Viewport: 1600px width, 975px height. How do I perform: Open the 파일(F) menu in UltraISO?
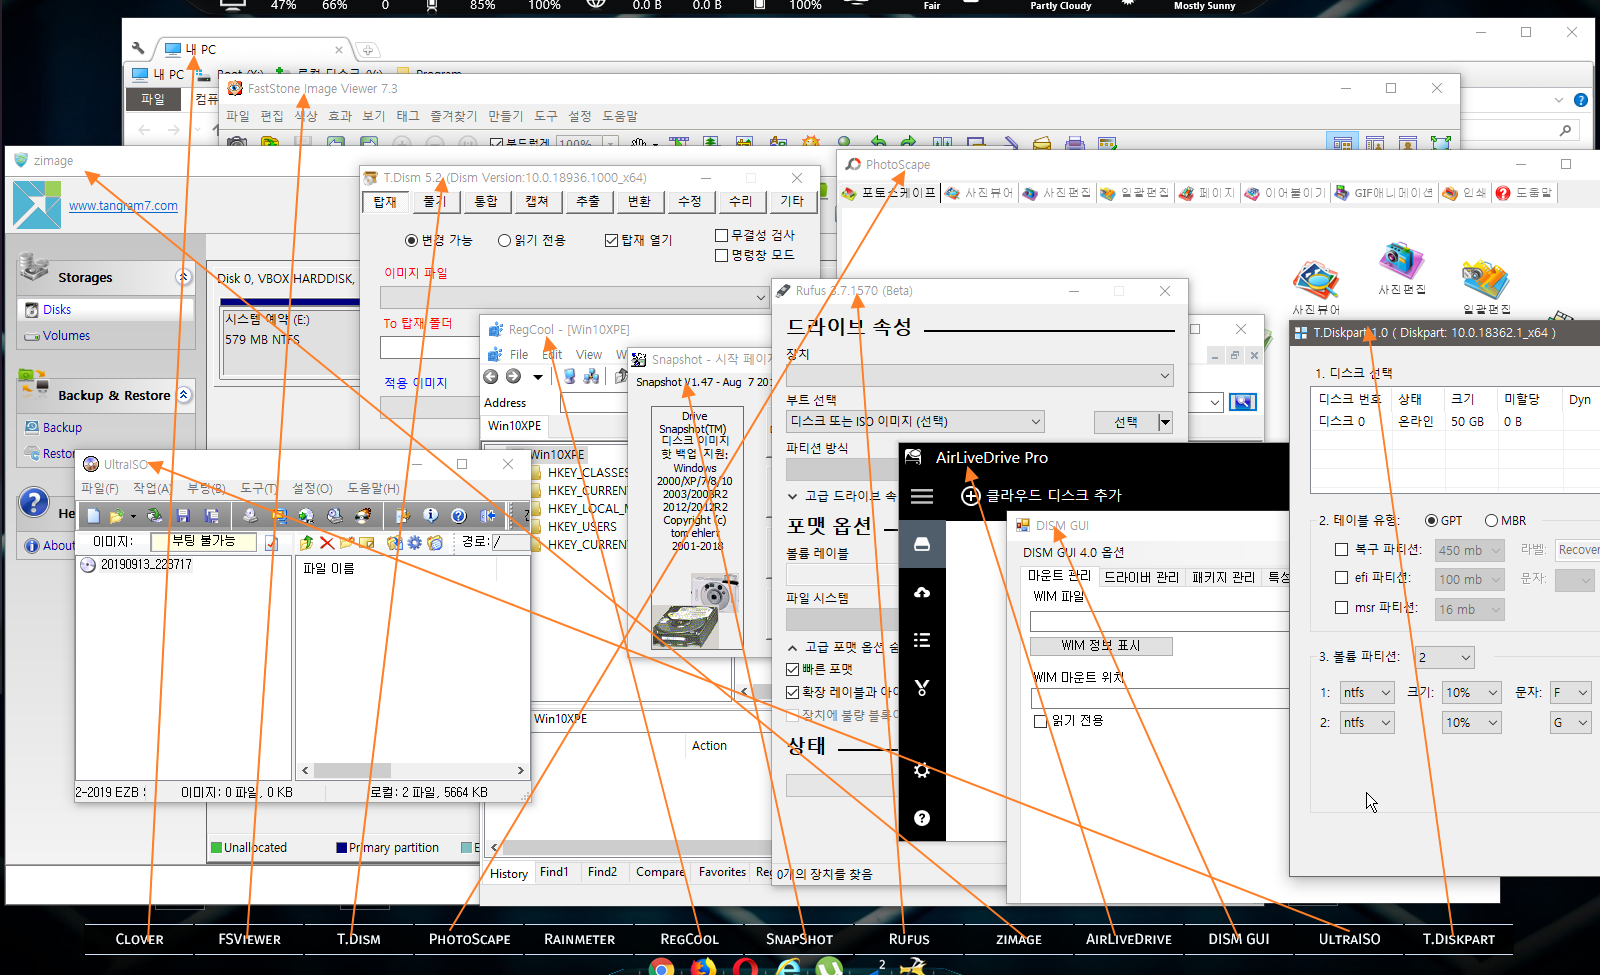[100, 488]
